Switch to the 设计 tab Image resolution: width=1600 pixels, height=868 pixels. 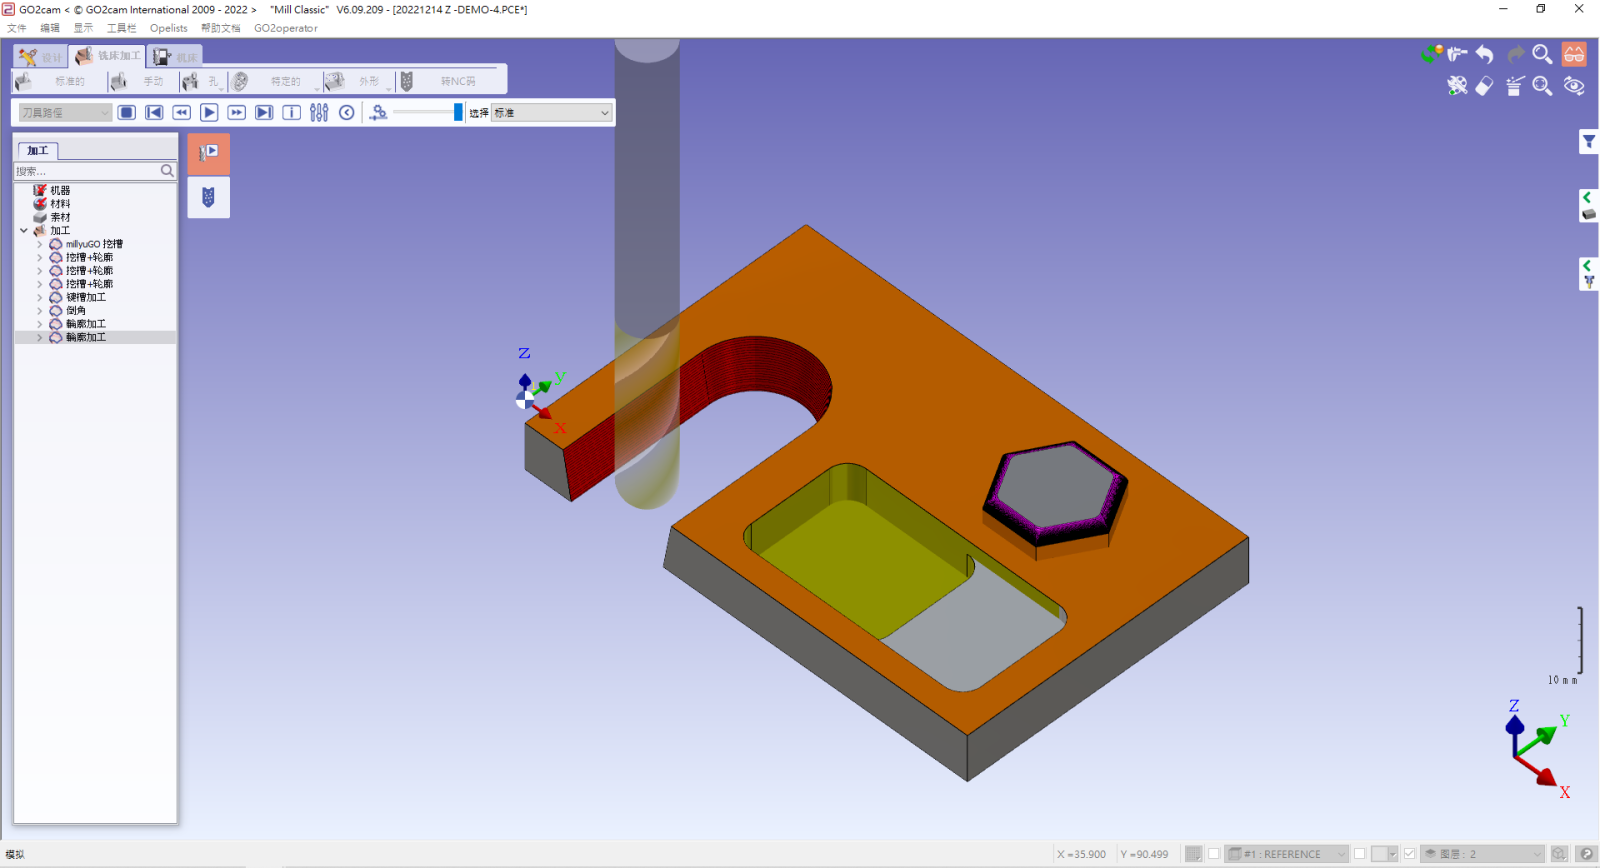[x=40, y=57]
